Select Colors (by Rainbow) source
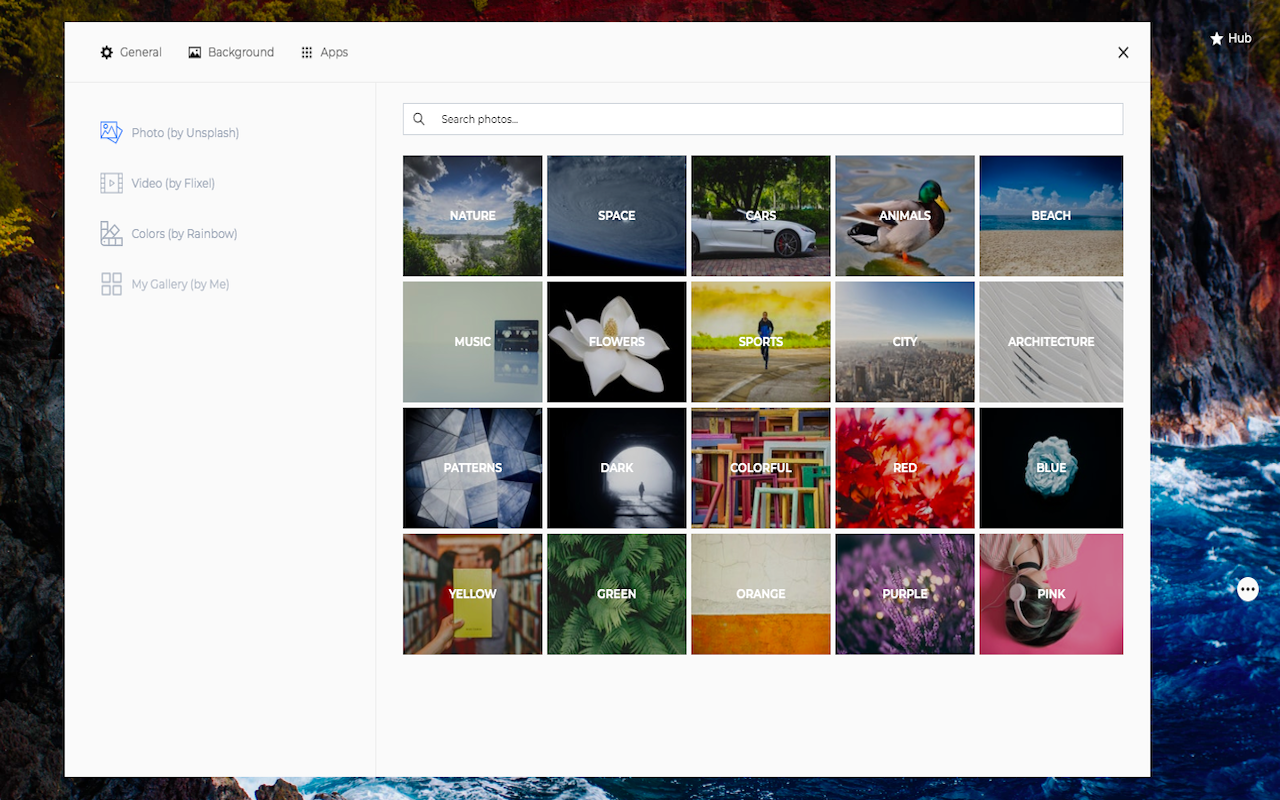Image resolution: width=1280 pixels, height=800 pixels. (169, 233)
